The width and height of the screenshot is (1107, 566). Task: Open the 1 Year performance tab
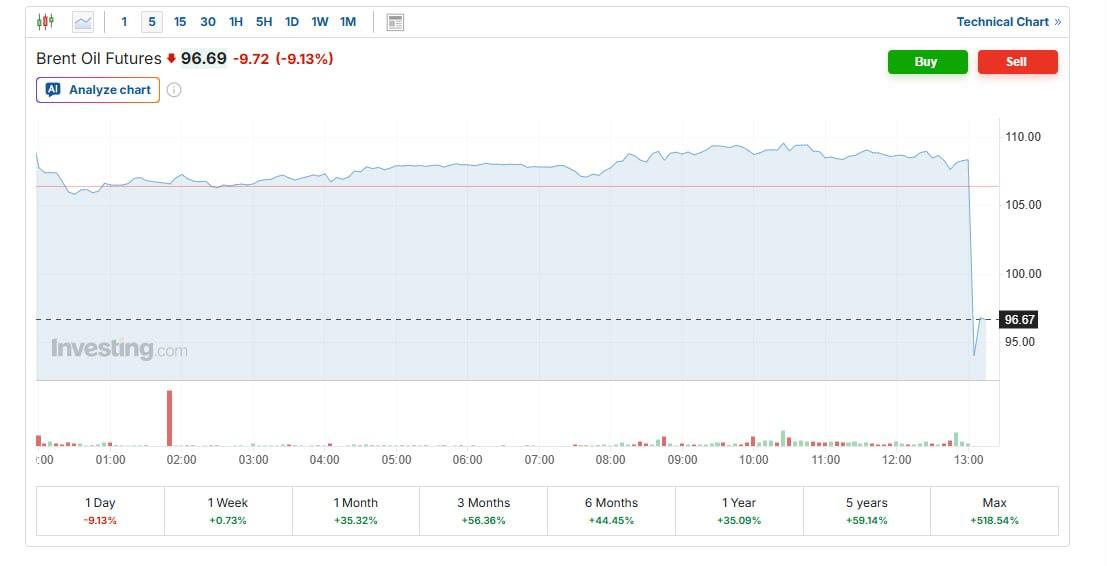point(739,510)
